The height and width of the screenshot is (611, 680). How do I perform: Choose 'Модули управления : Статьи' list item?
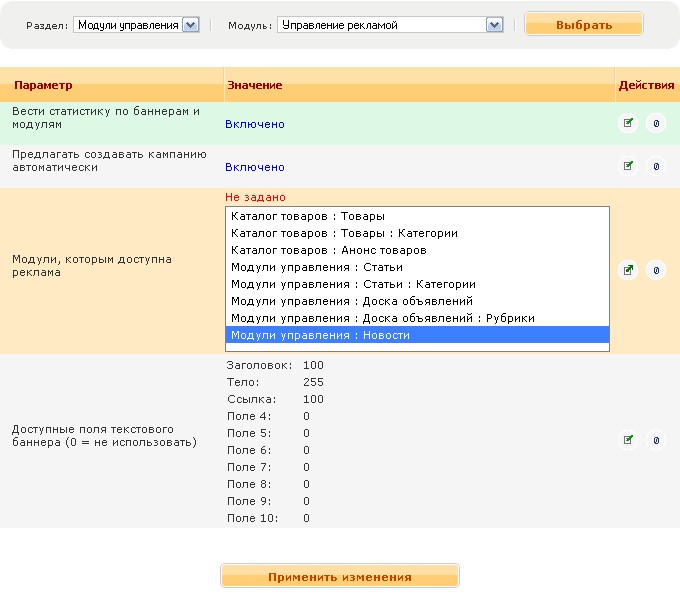tap(317, 267)
